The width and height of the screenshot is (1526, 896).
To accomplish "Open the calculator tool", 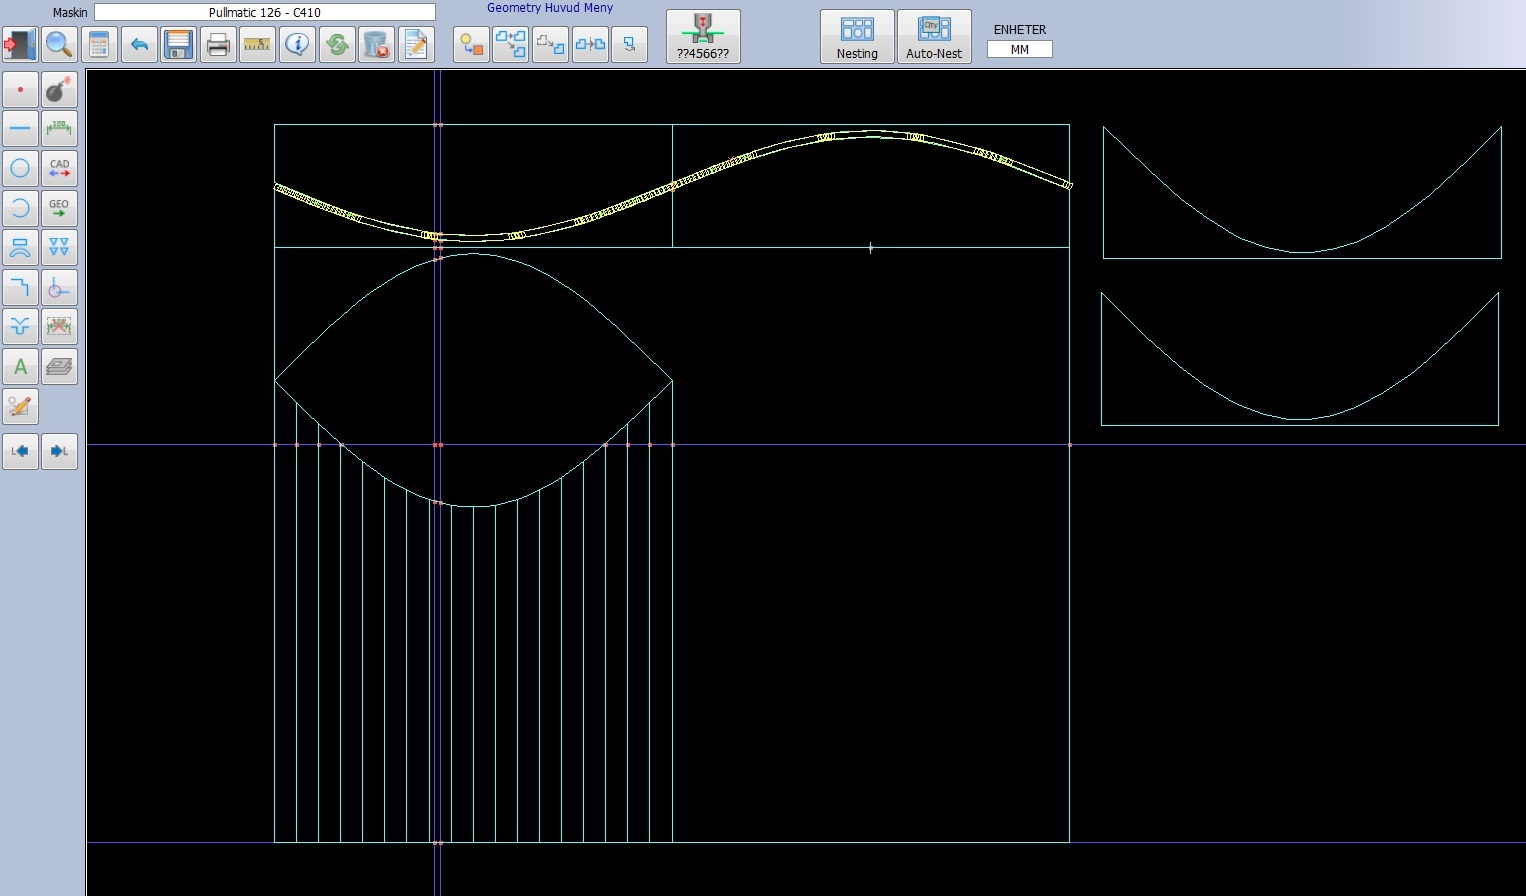I will [x=99, y=45].
